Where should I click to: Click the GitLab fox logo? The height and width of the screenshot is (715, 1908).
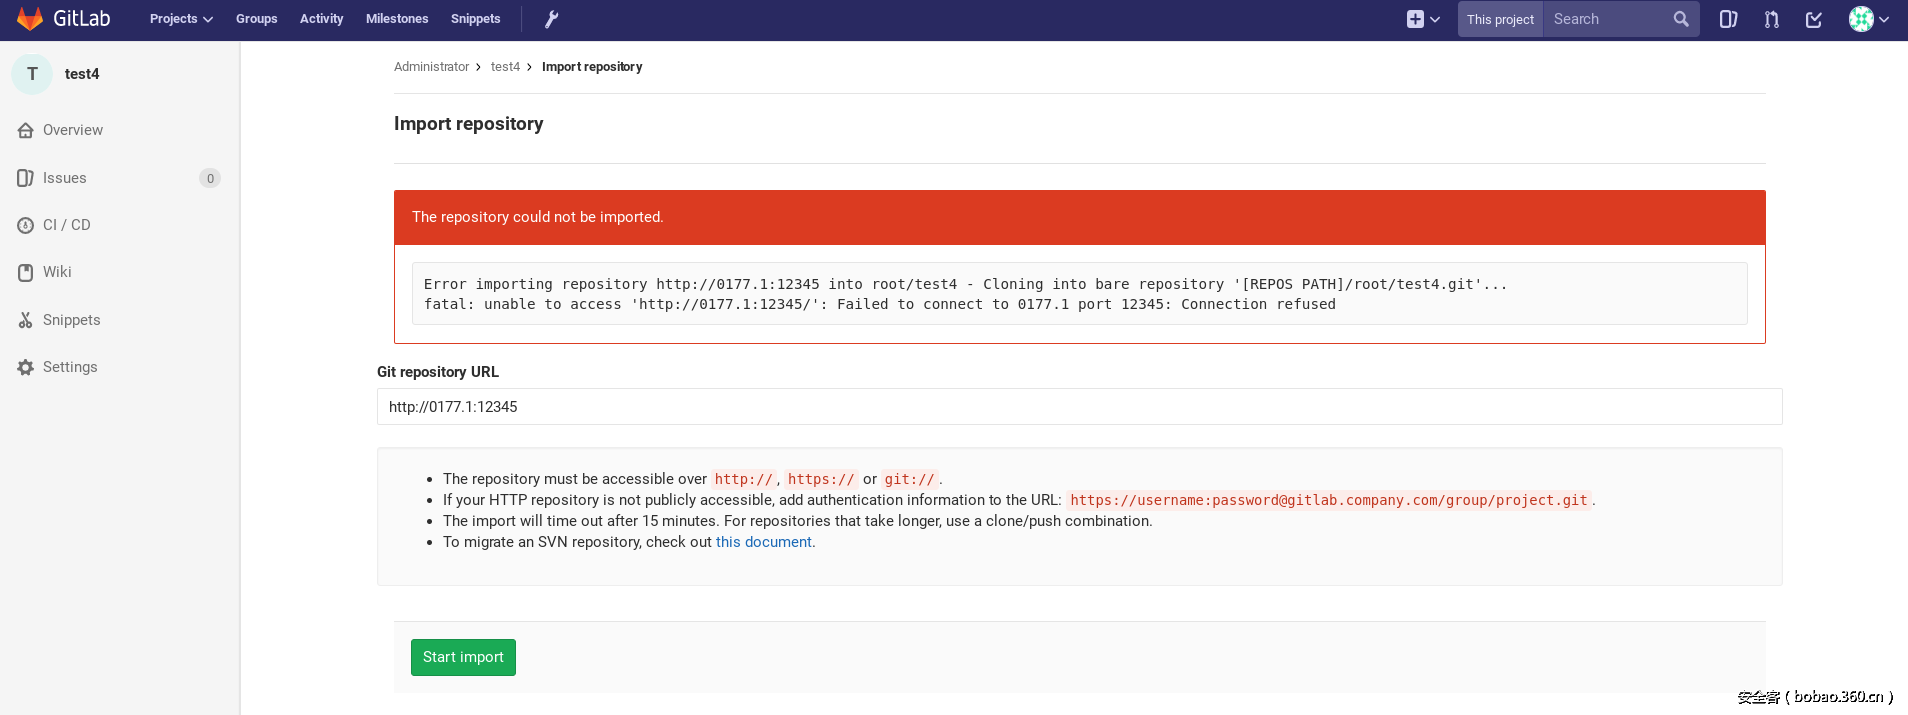[30, 19]
